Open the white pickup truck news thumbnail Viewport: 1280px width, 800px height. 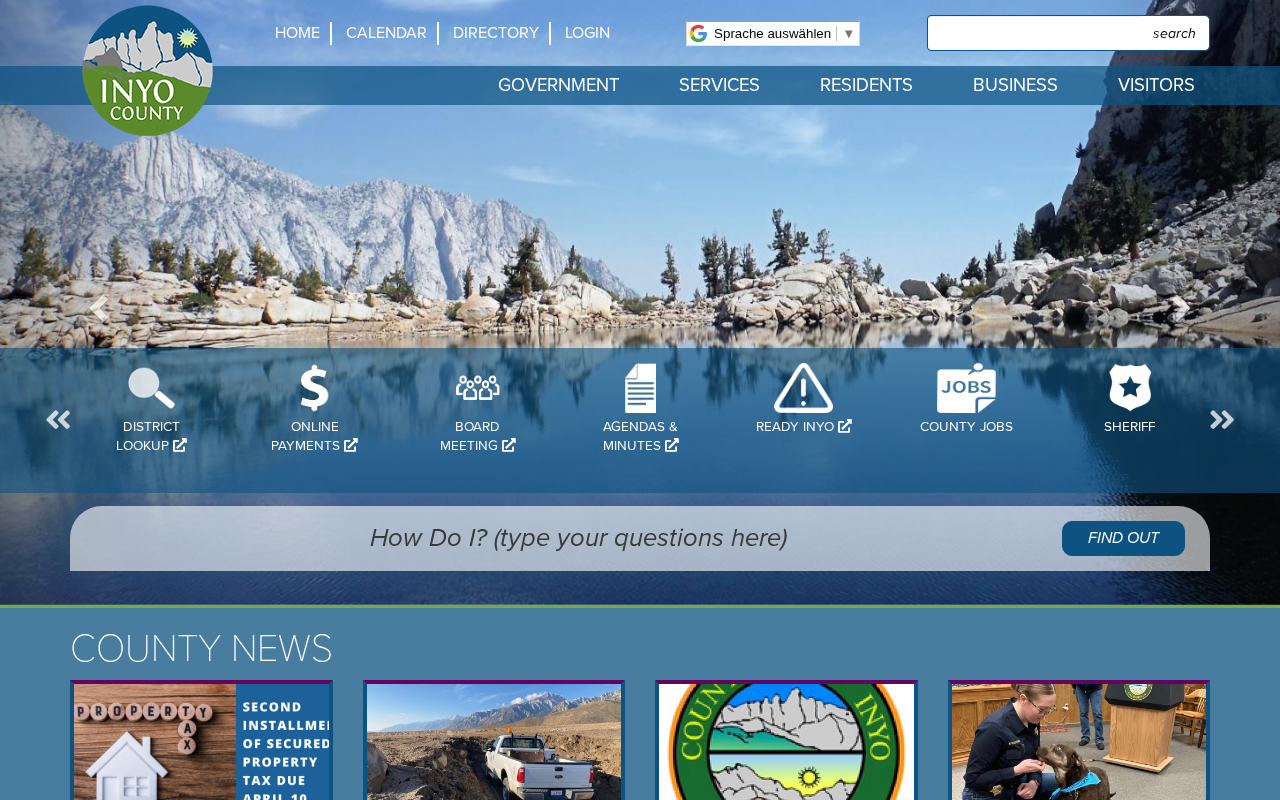(494, 741)
